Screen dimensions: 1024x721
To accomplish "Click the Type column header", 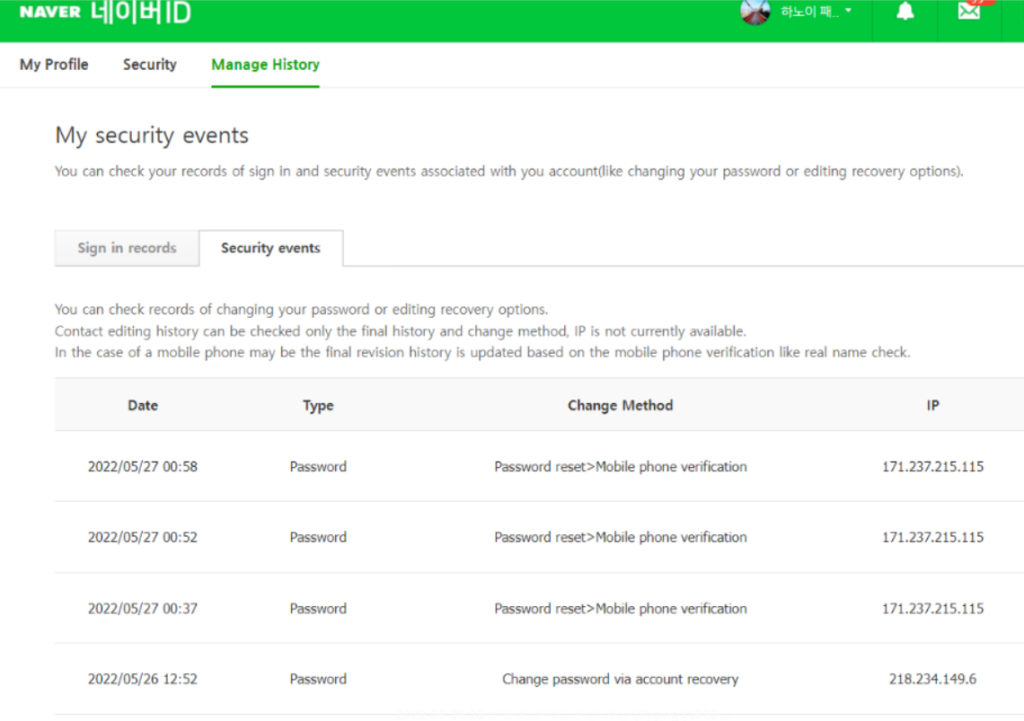I will pyautogui.click(x=318, y=406).
